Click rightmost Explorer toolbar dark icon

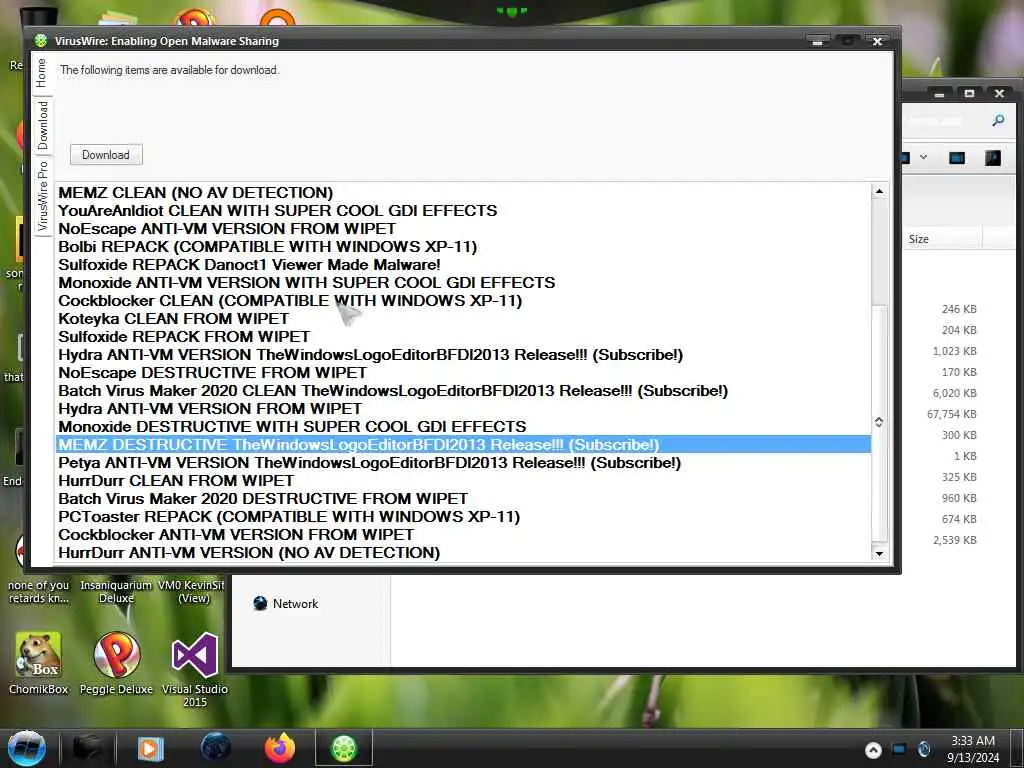pos(992,157)
